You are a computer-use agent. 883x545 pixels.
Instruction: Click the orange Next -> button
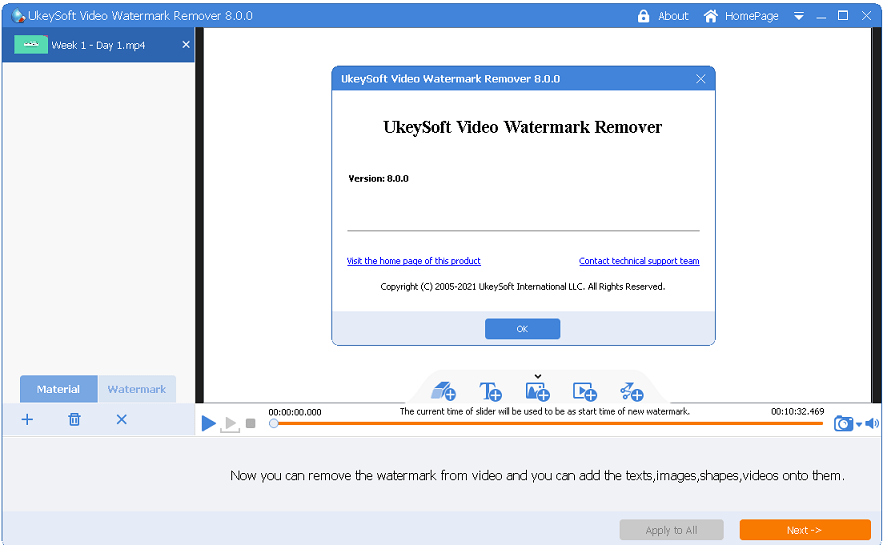(805, 530)
